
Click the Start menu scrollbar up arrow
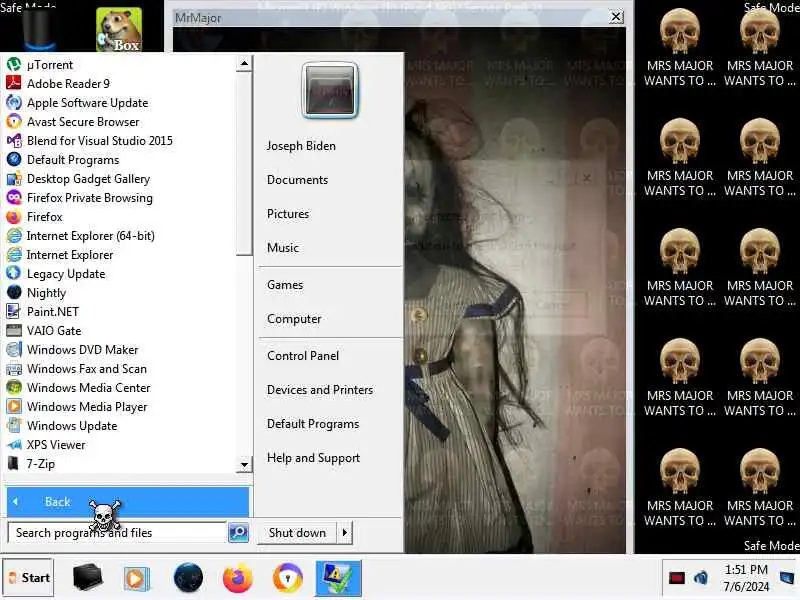click(x=244, y=64)
